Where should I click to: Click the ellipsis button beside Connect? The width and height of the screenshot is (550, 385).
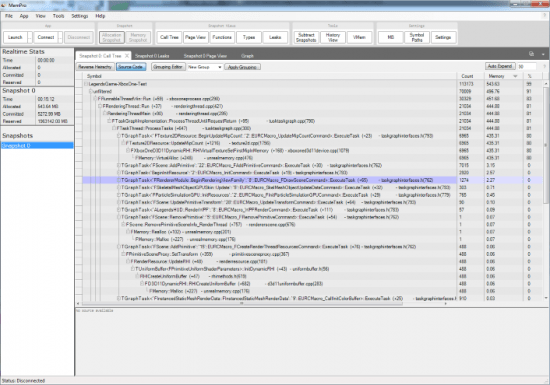pyautogui.click(x=60, y=37)
